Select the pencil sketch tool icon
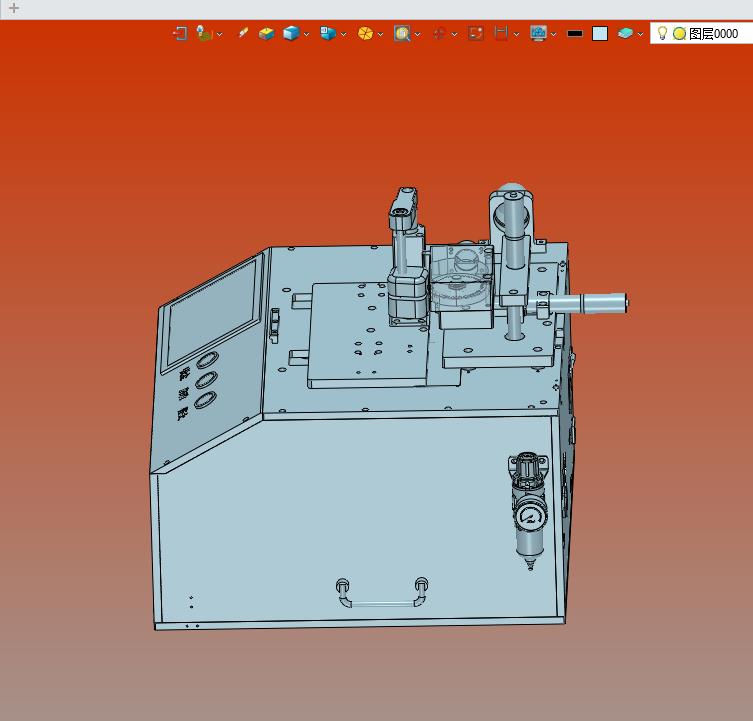 [x=243, y=33]
